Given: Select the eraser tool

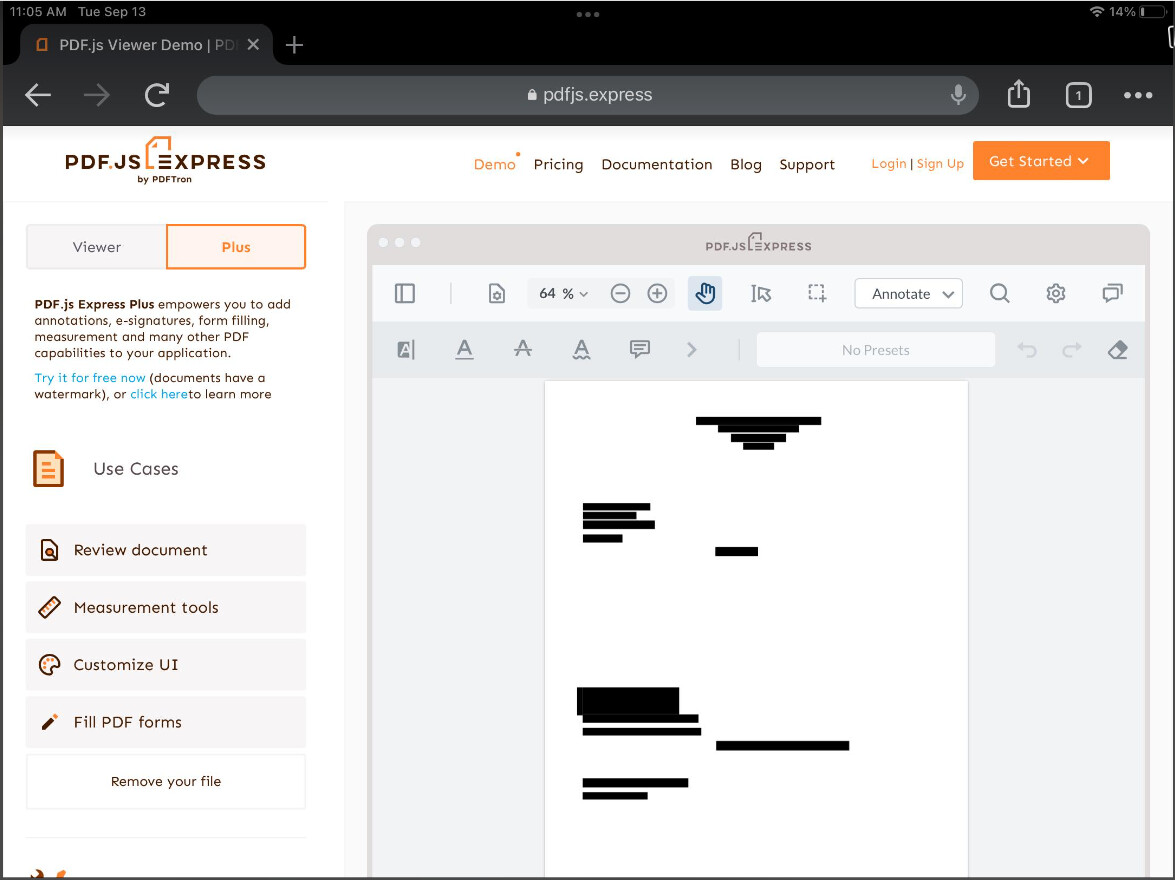Looking at the screenshot, I should pyautogui.click(x=1117, y=350).
